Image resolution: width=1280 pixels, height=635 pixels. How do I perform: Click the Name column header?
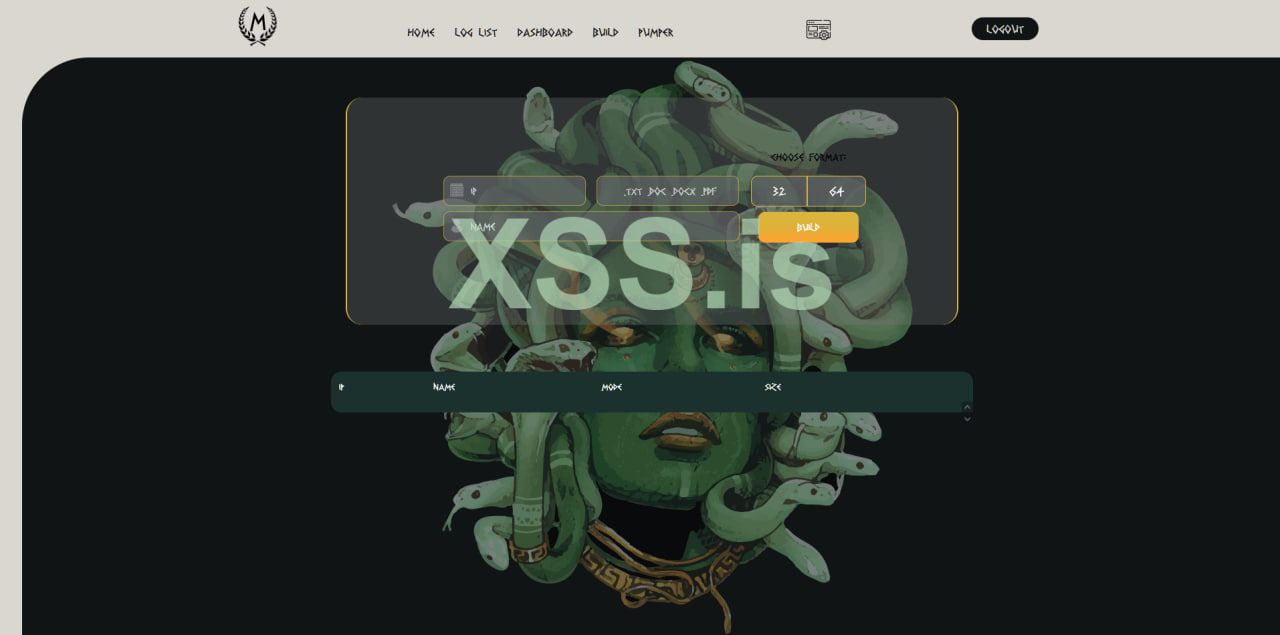point(444,387)
